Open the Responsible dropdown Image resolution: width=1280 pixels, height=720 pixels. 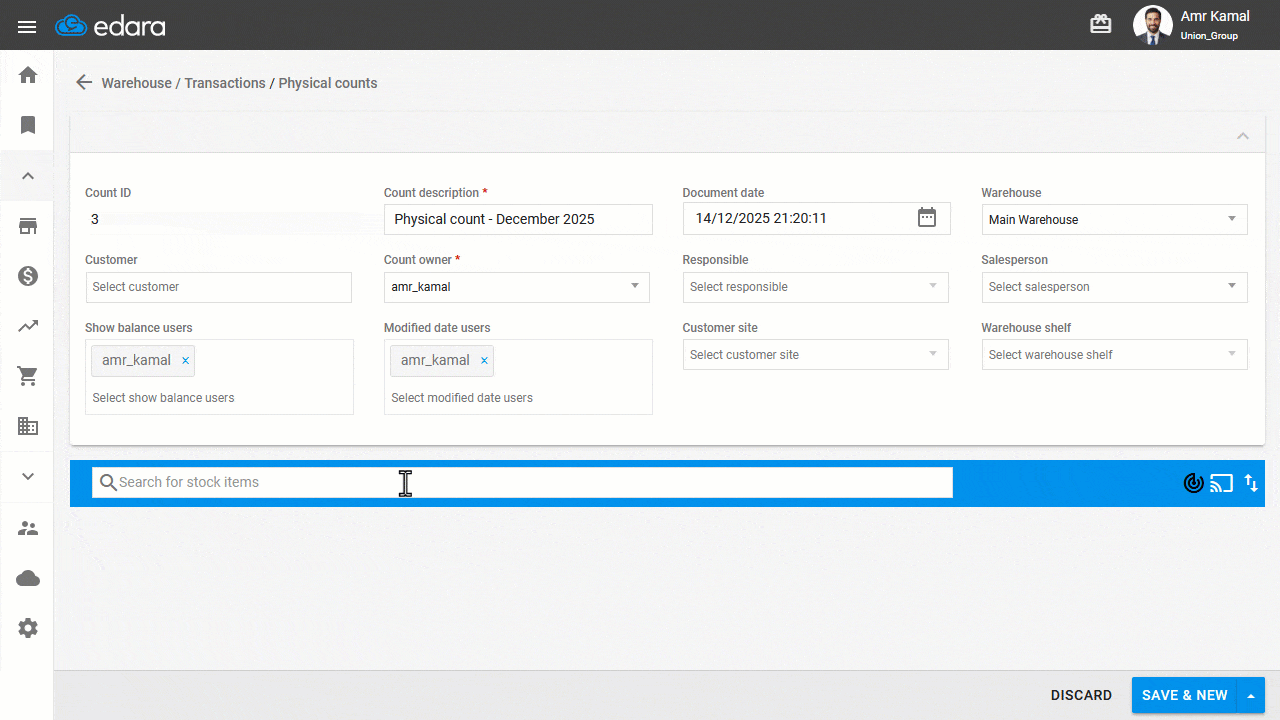pyautogui.click(x=815, y=287)
